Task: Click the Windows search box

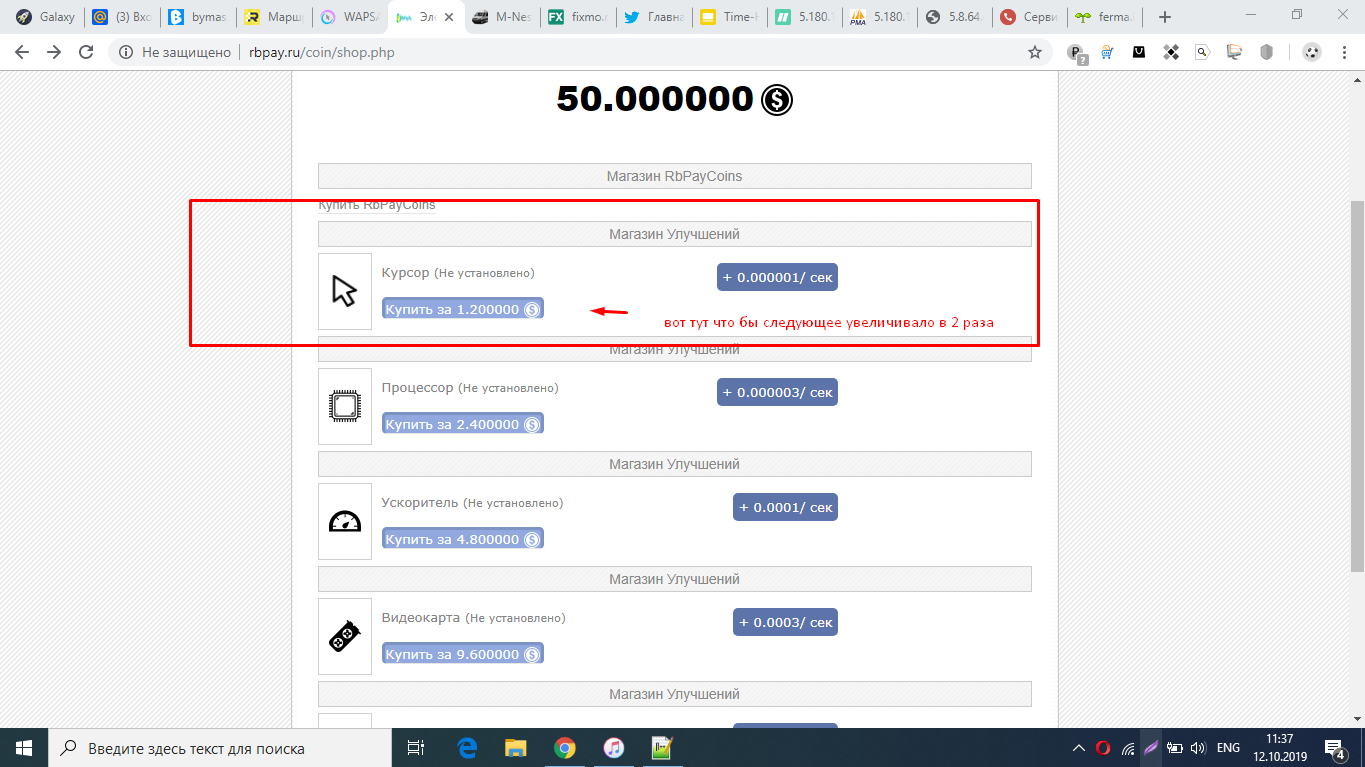Action: click(x=220, y=748)
